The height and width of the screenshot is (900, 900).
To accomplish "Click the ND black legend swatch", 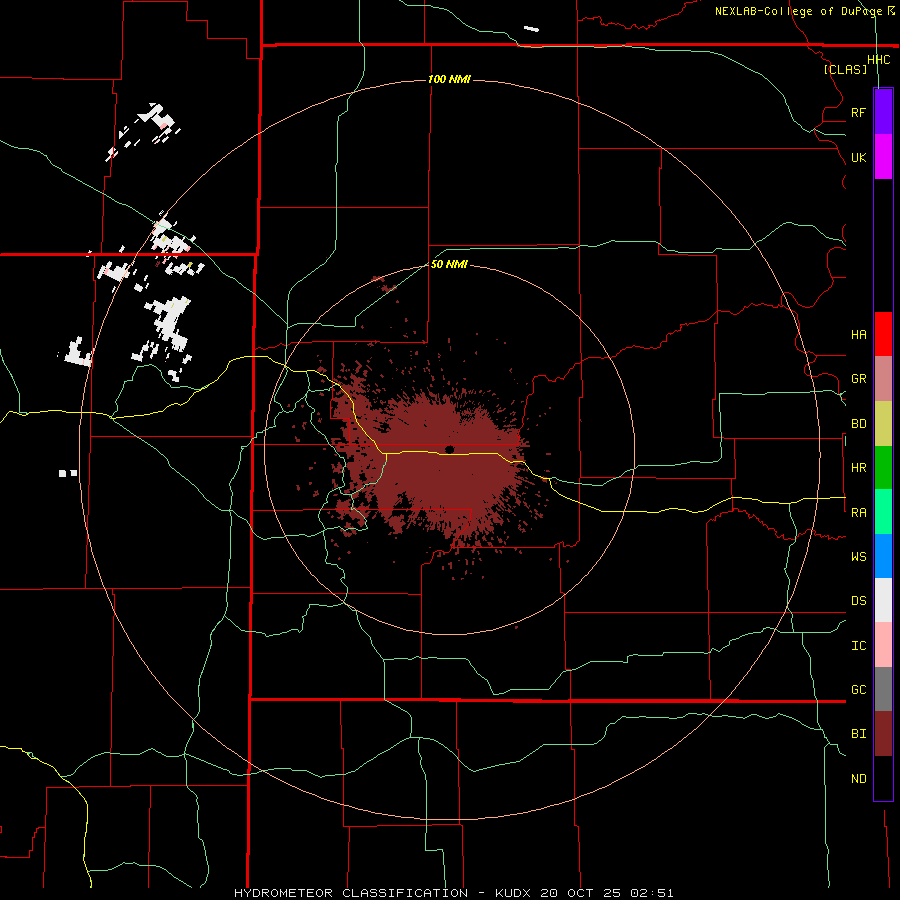I will coord(883,778).
